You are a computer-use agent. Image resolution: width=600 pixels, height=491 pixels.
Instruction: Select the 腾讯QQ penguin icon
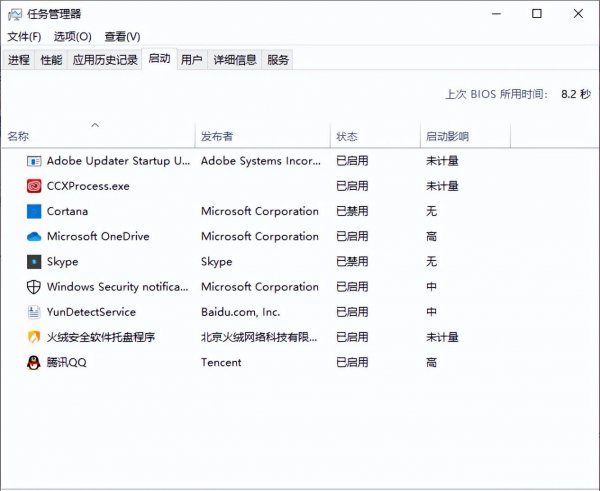click(34, 363)
